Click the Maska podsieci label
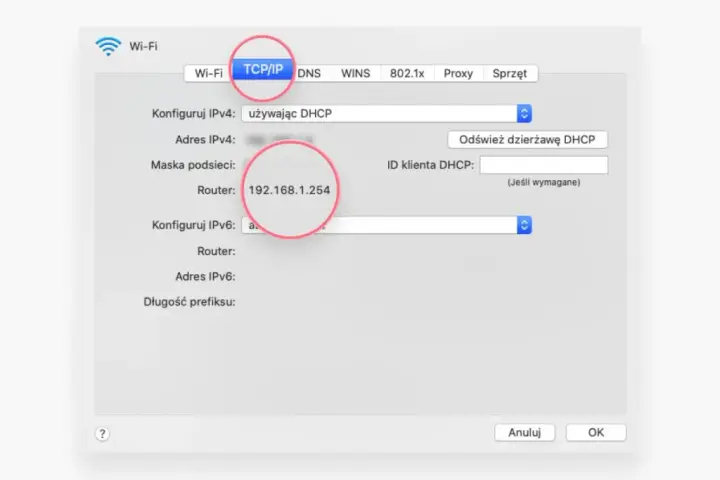720x480 pixels. point(193,165)
